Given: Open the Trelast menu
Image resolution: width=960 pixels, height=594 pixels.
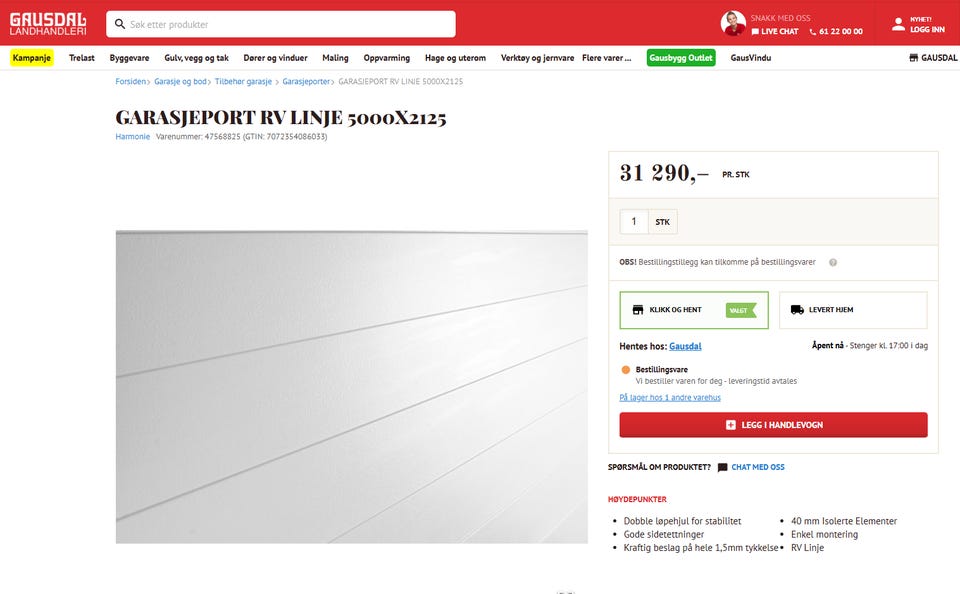Looking at the screenshot, I should pyautogui.click(x=81, y=58).
